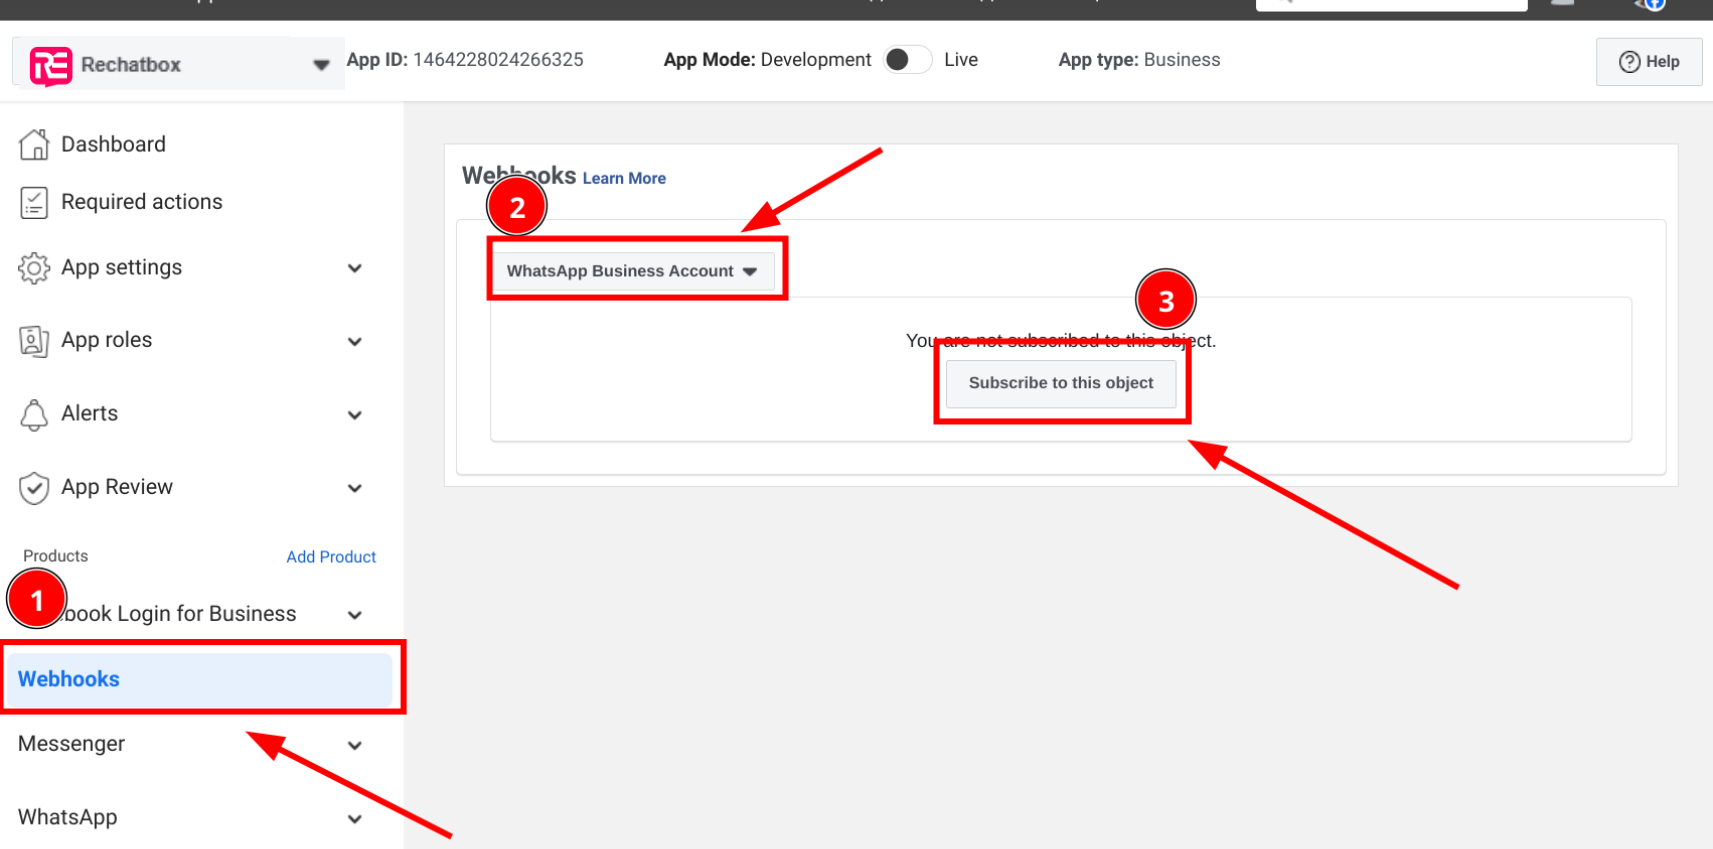Image resolution: width=1713 pixels, height=849 pixels.
Task: Click the Products section label
Action: [55, 556]
